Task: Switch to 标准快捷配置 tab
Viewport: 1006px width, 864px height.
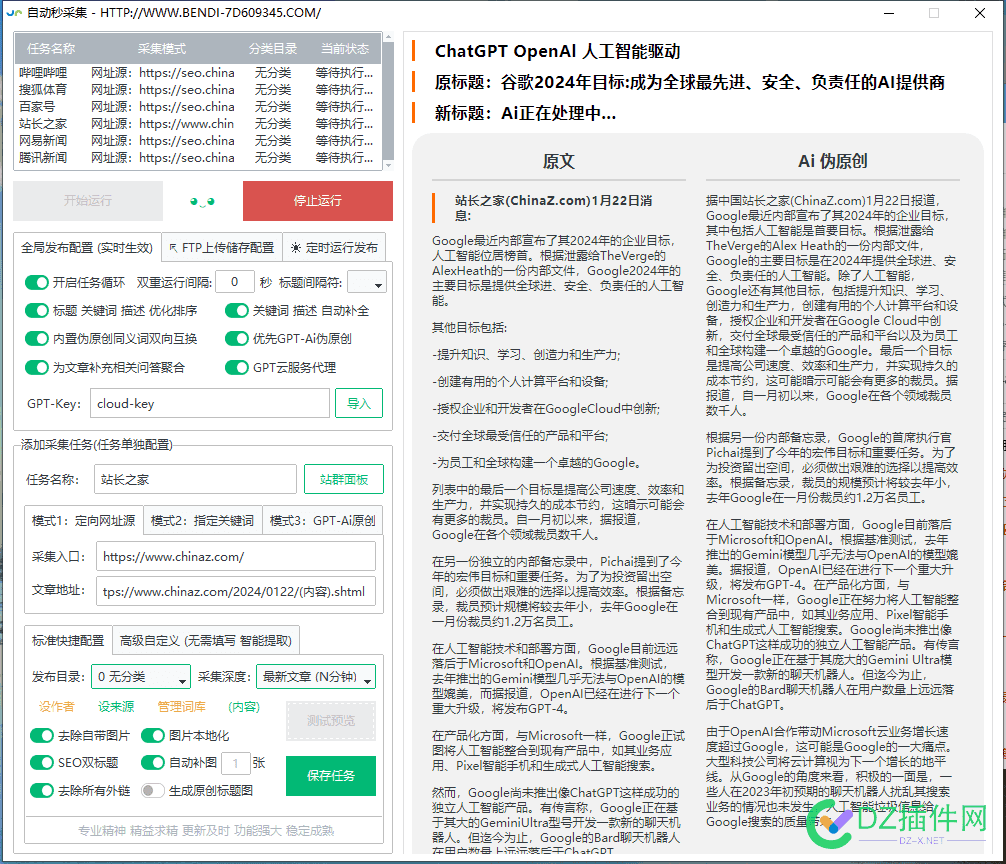Action: tap(68, 640)
